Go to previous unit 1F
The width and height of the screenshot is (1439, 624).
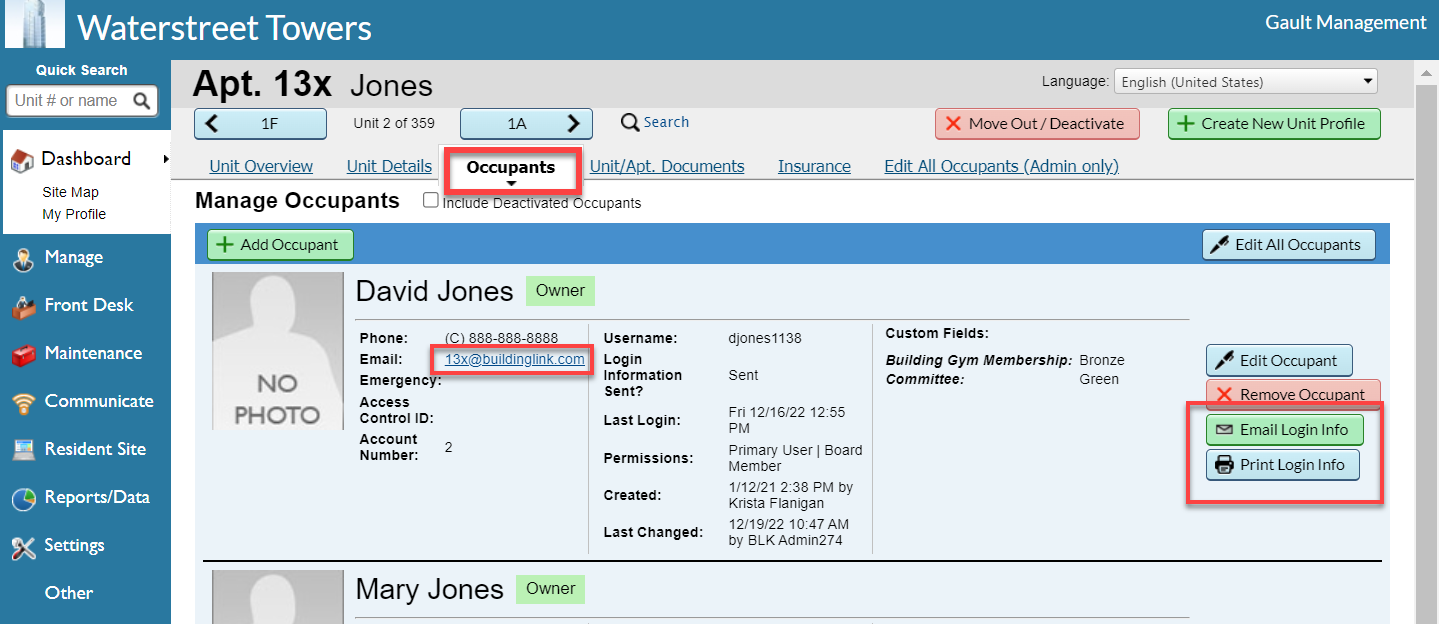260,124
